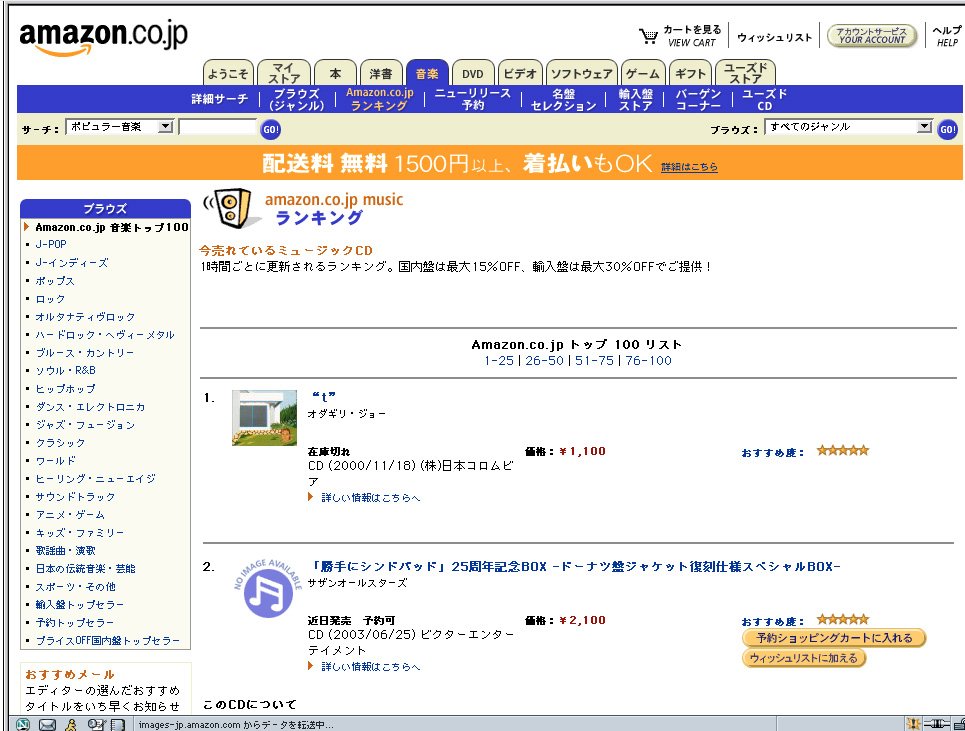Open ソウル・R&B category in sidebar
Screen dimensions: 965x731
point(65,370)
